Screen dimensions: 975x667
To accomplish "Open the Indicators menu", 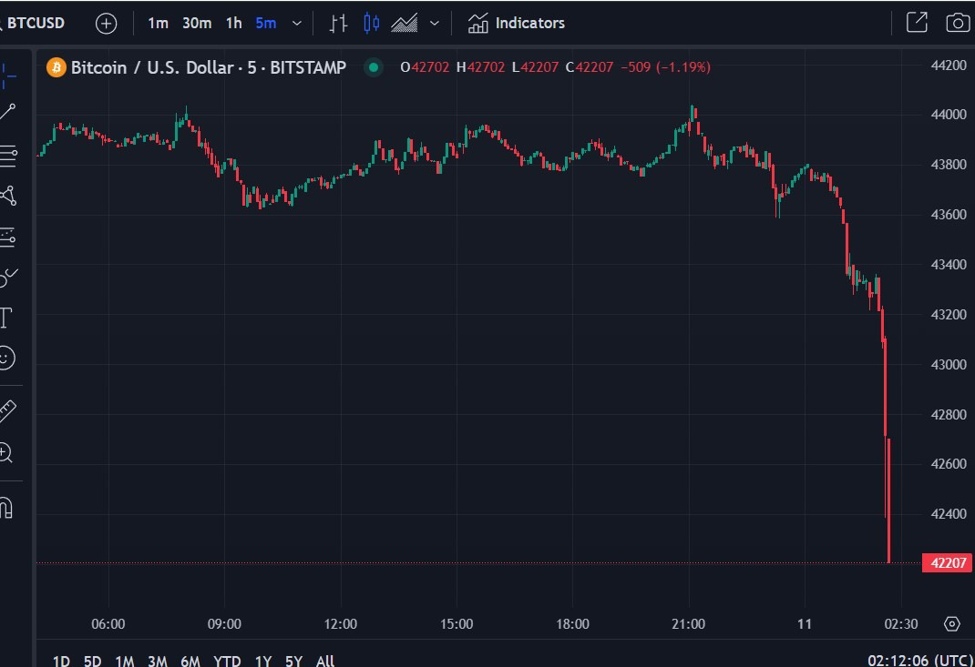I will pos(516,23).
